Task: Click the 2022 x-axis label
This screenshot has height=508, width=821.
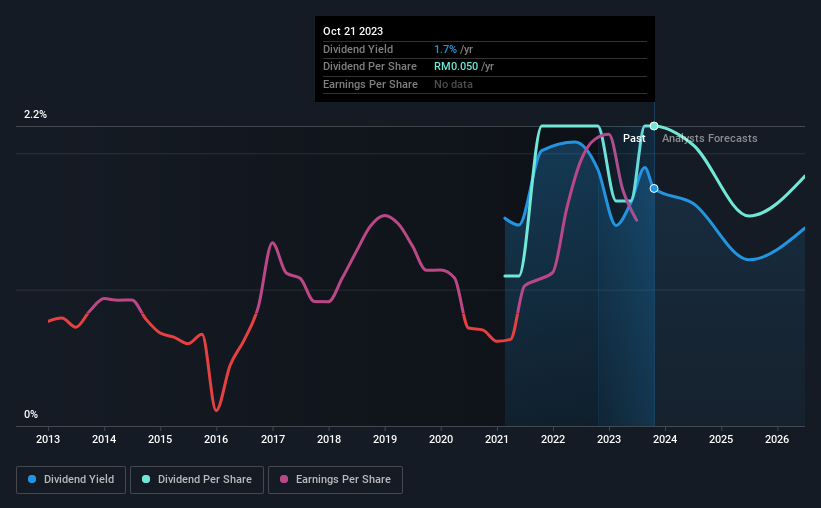Action: point(553,439)
